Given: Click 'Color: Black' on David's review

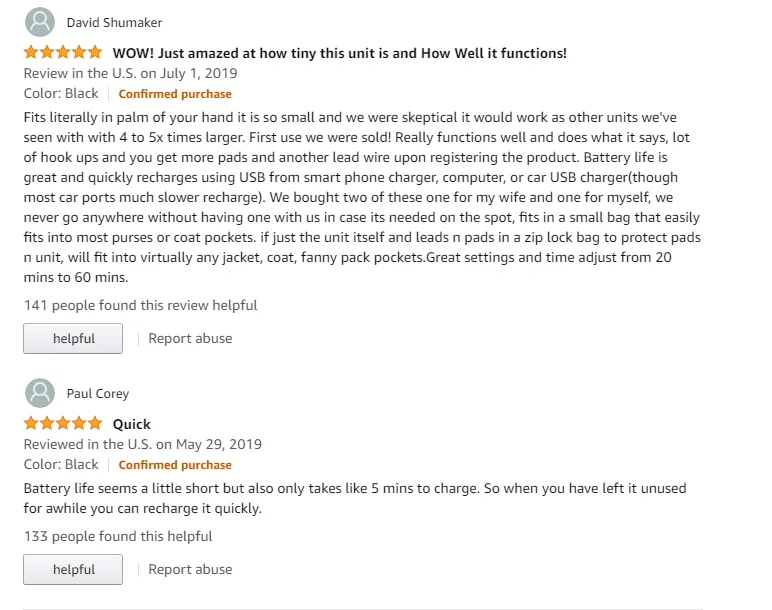Looking at the screenshot, I should point(61,93).
